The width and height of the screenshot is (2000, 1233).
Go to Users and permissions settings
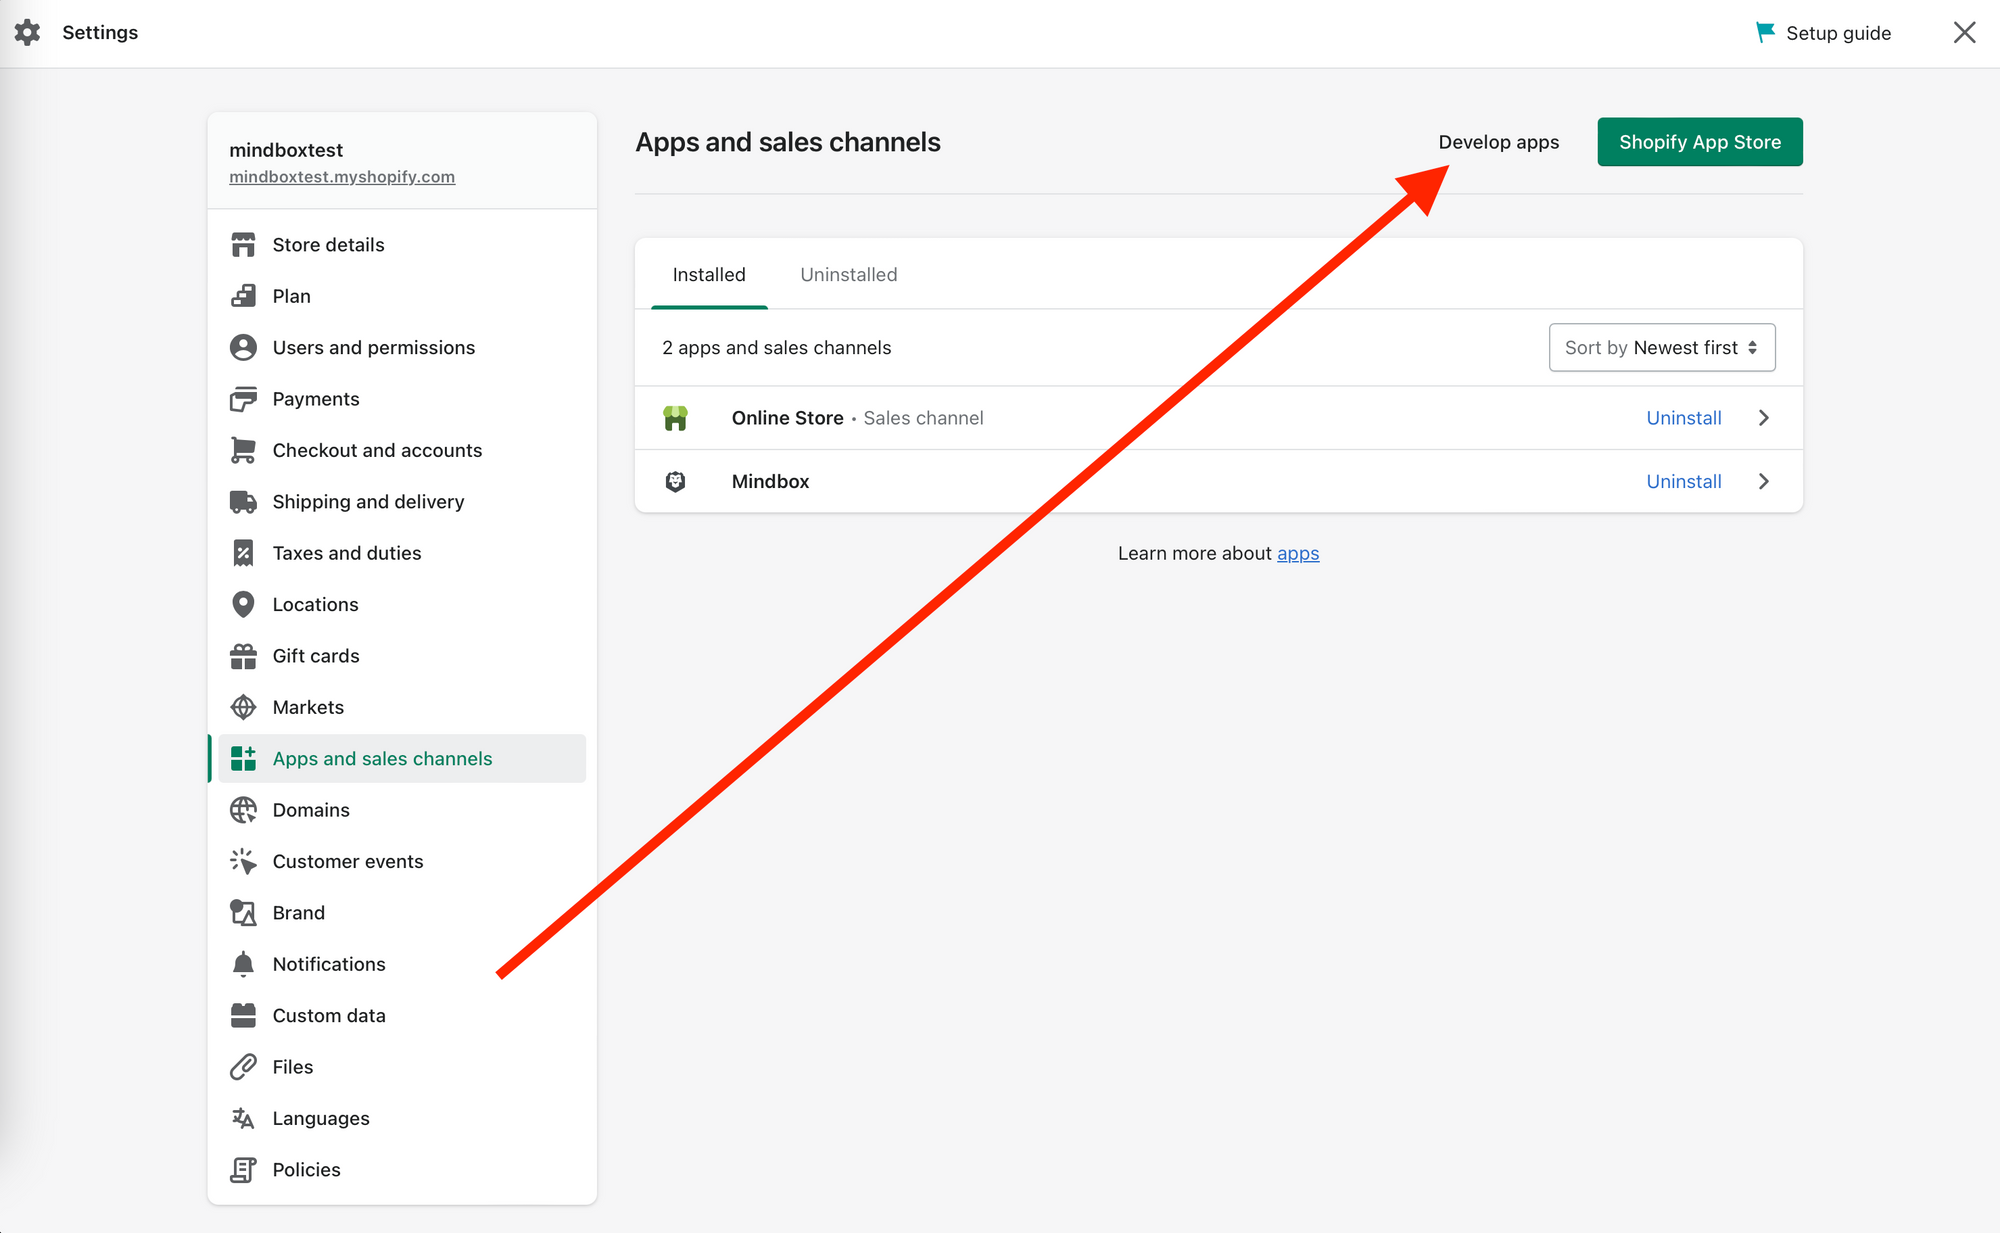[402, 347]
